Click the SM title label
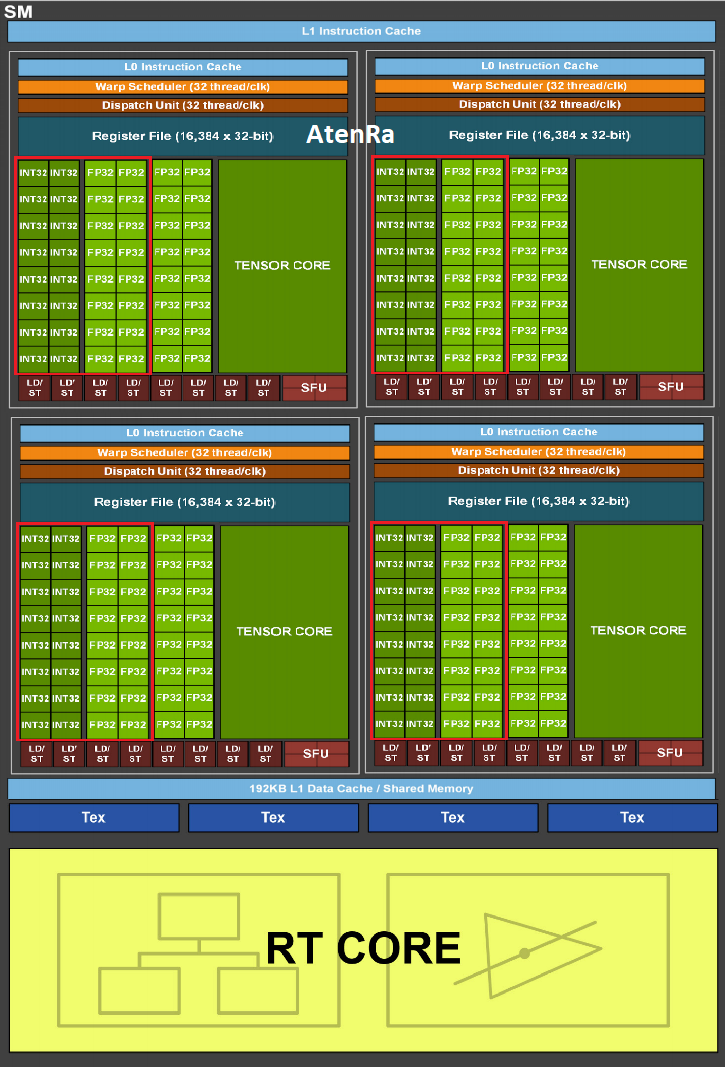The height and width of the screenshot is (1067, 725). tap(18, 11)
